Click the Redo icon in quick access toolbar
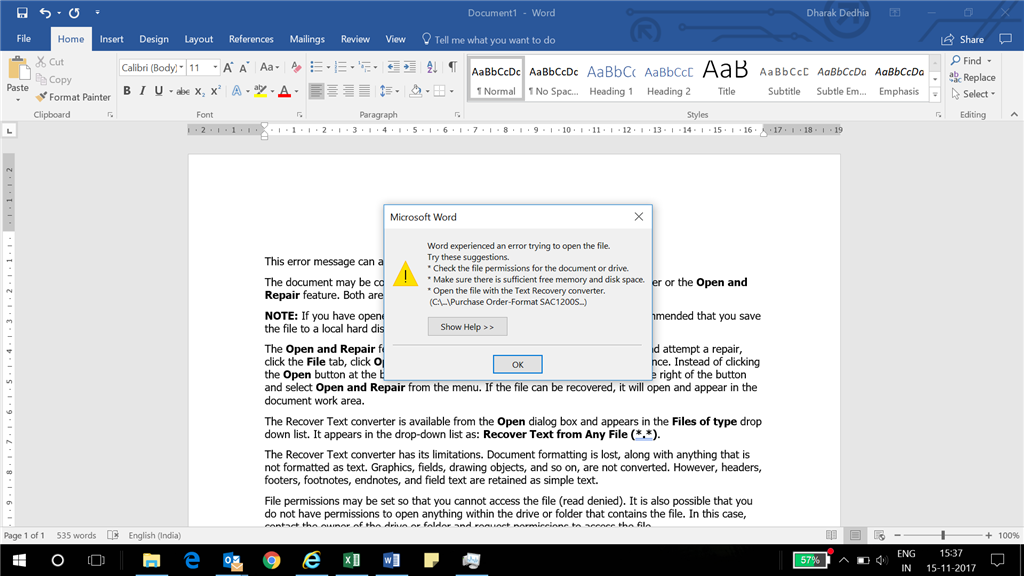 point(74,12)
